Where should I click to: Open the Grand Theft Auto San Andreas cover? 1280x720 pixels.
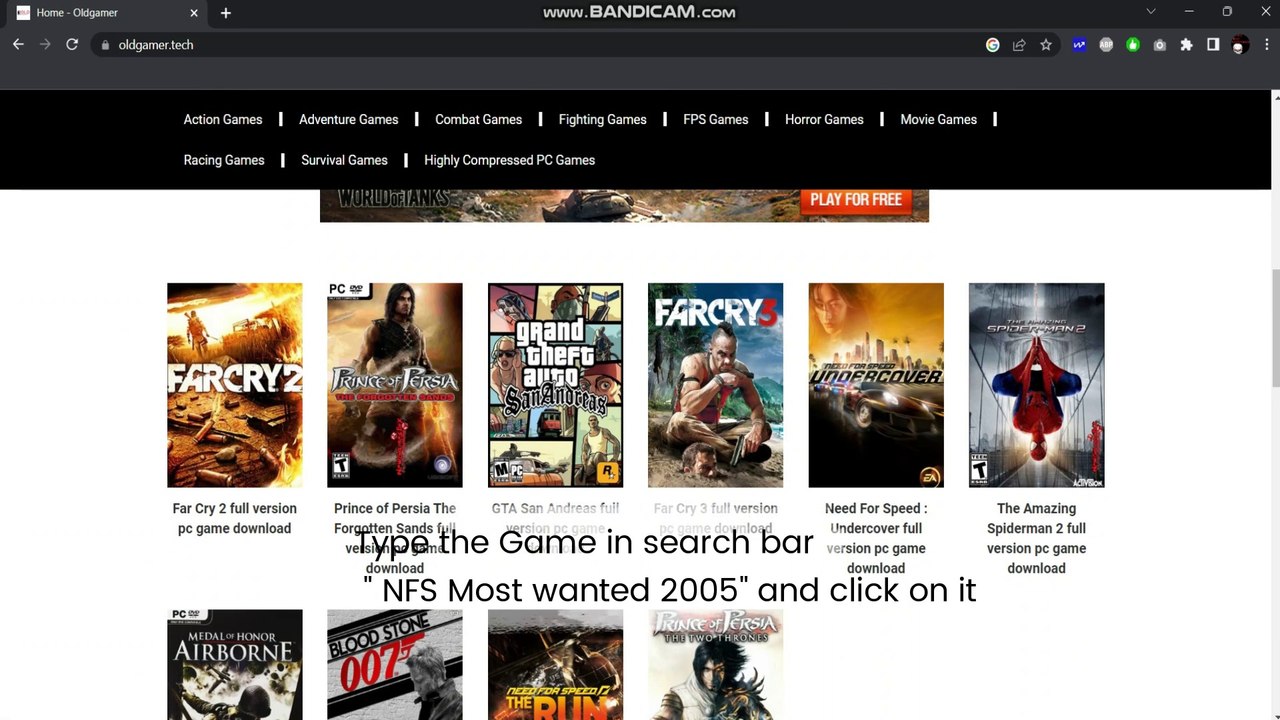[555, 385]
